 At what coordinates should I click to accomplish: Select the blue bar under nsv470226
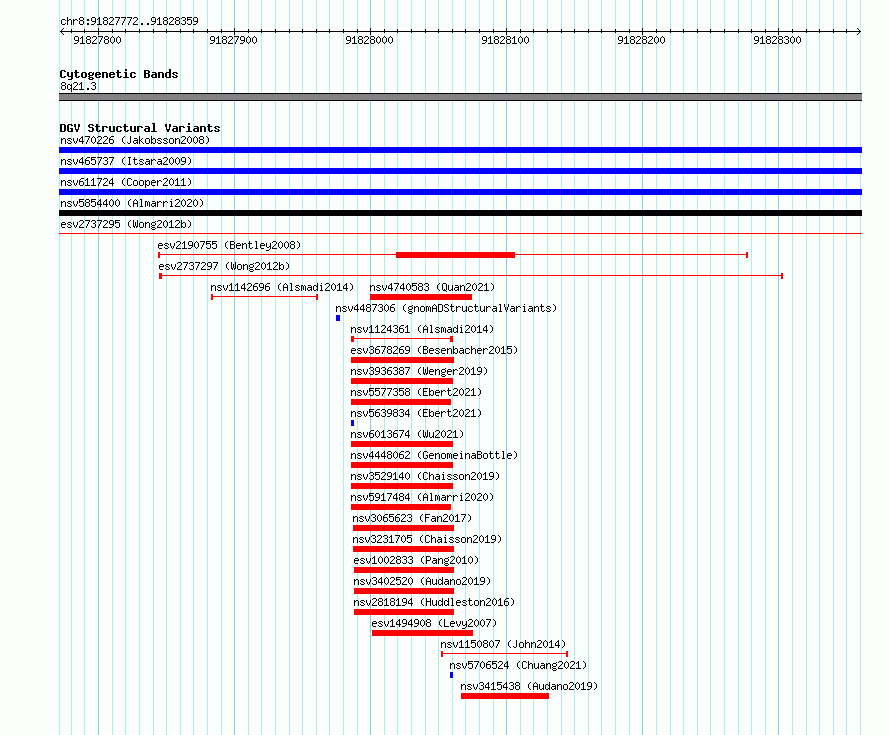460,150
